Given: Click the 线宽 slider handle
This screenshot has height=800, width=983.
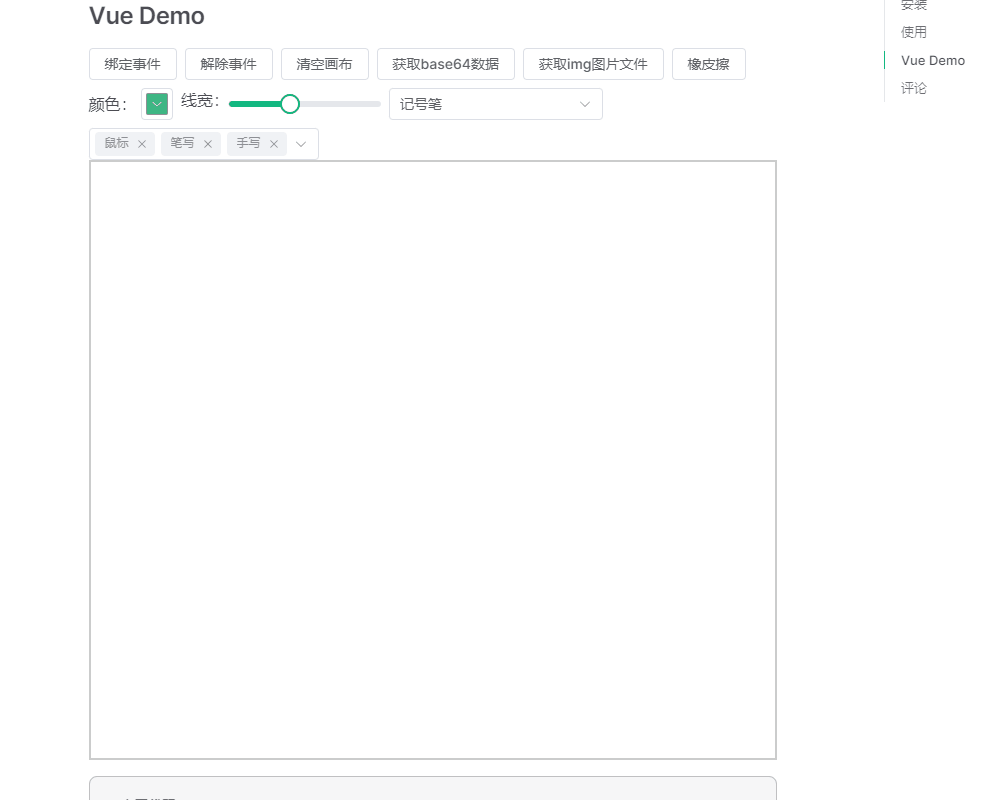Looking at the screenshot, I should [290, 103].
